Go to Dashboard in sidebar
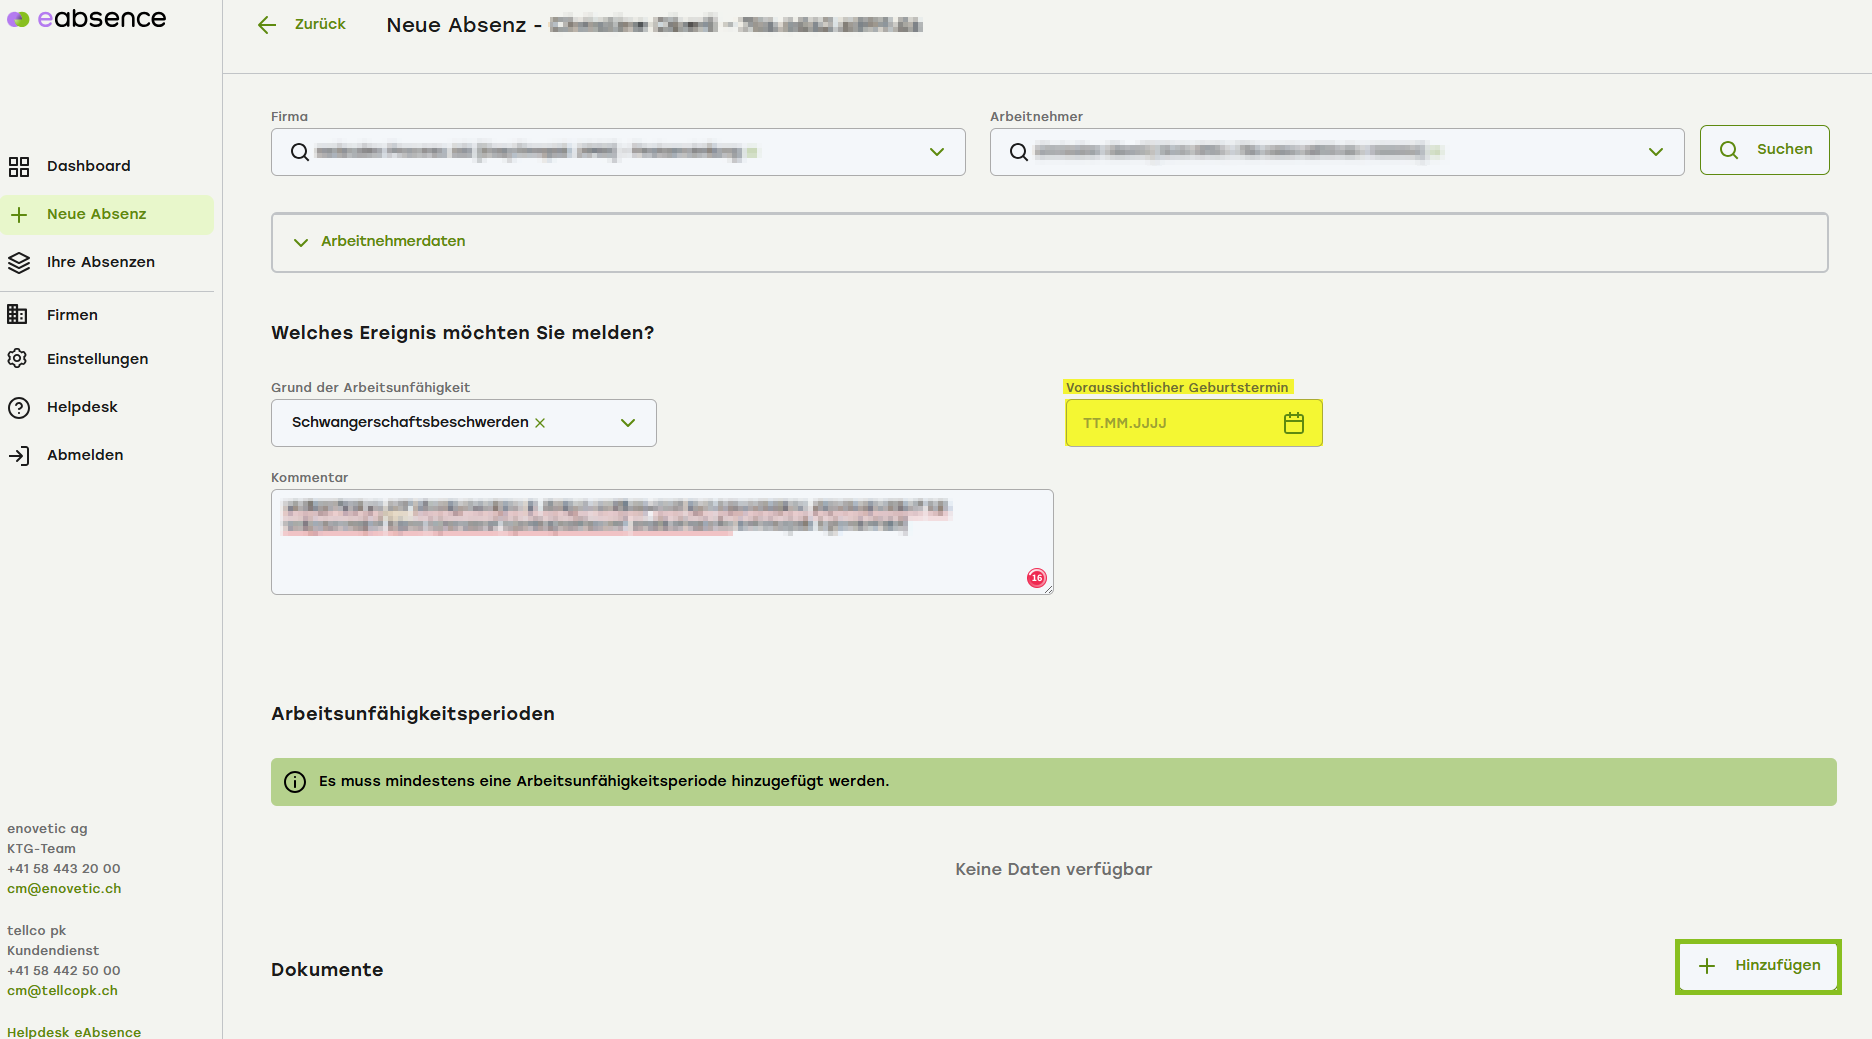 (x=88, y=166)
